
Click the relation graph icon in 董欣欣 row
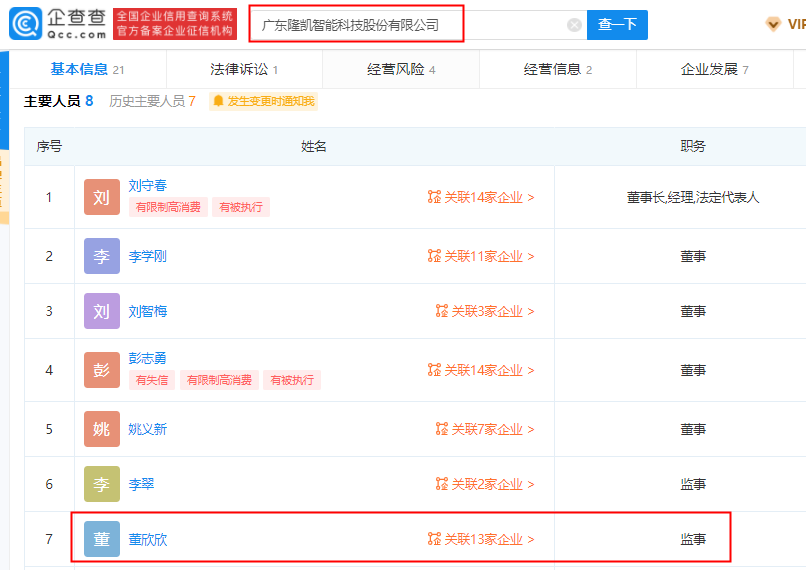click(434, 539)
